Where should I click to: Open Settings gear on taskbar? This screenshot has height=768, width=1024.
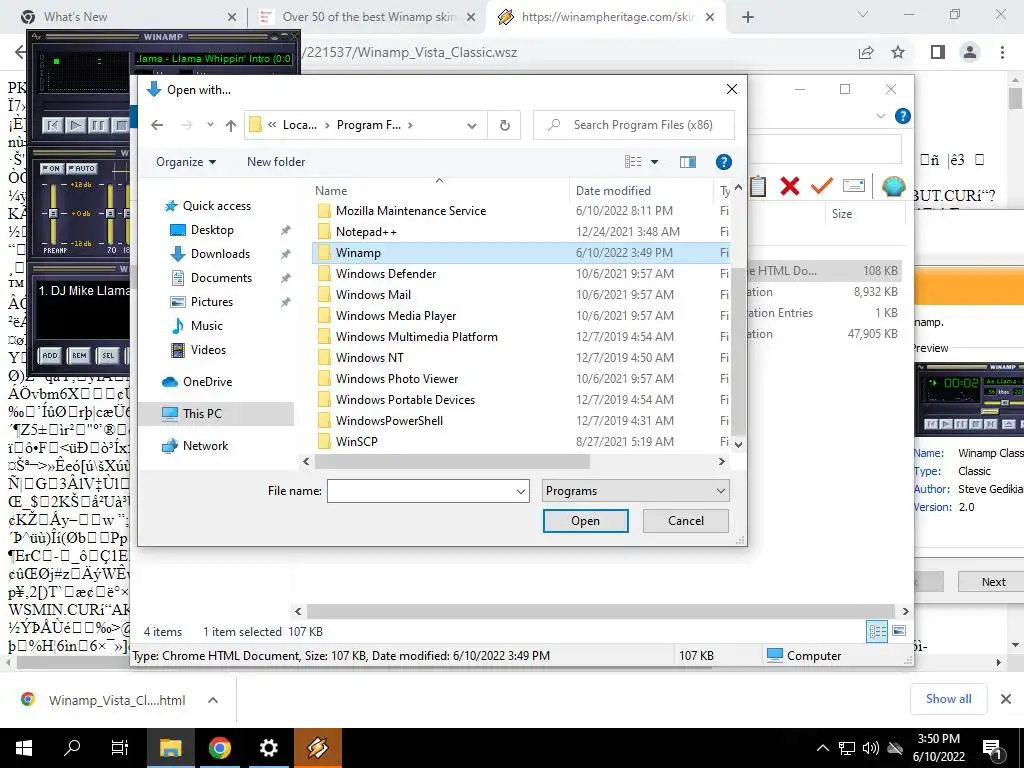point(268,748)
